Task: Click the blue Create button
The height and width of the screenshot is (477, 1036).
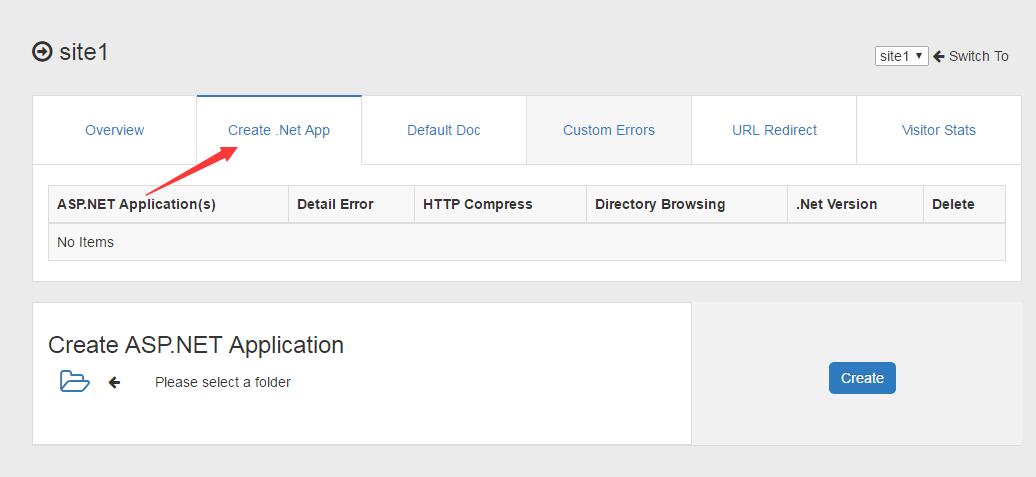Action: pyautogui.click(x=862, y=378)
